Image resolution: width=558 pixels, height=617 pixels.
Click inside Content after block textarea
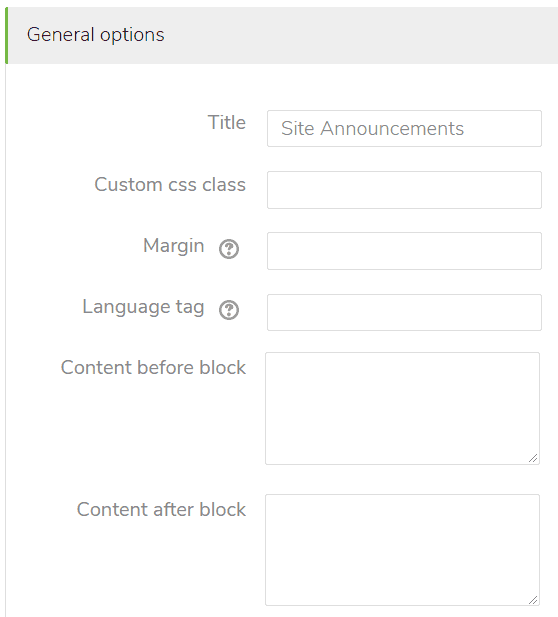pyautogui.click(x=402, y=550)
